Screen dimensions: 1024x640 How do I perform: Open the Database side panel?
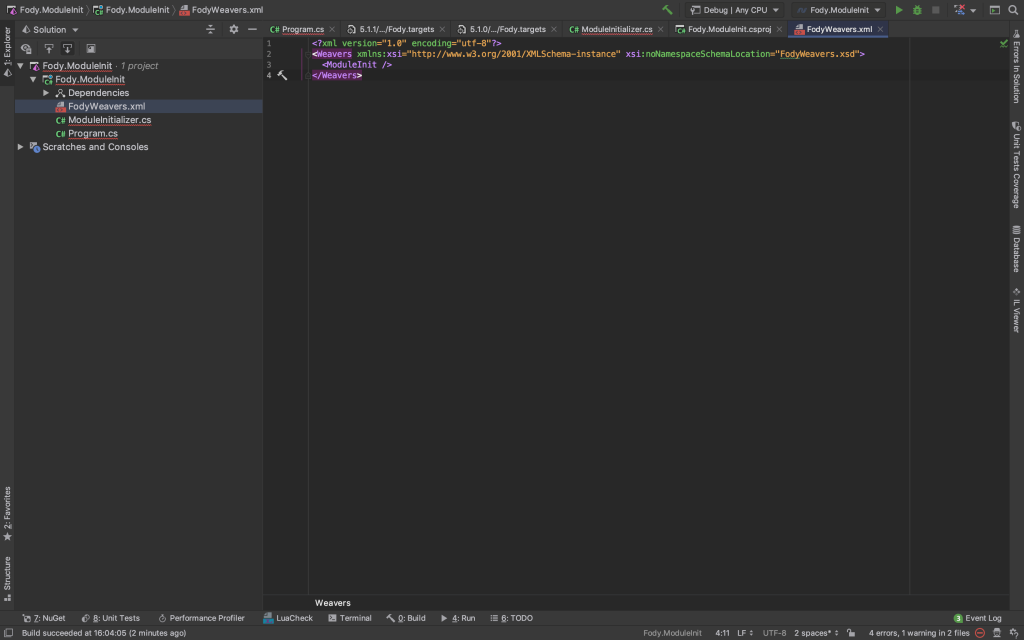point(1016,249)
